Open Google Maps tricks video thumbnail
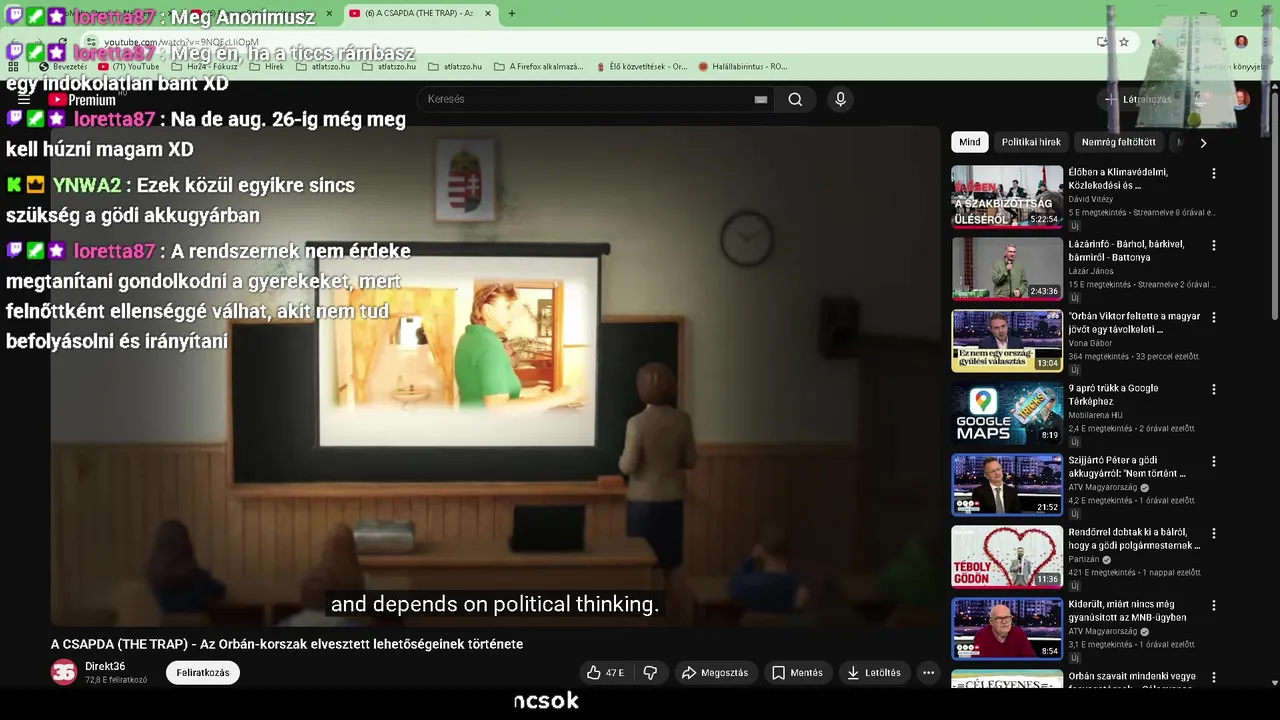The width and height of the screenshot is (1280, 720). point(1007,412)
